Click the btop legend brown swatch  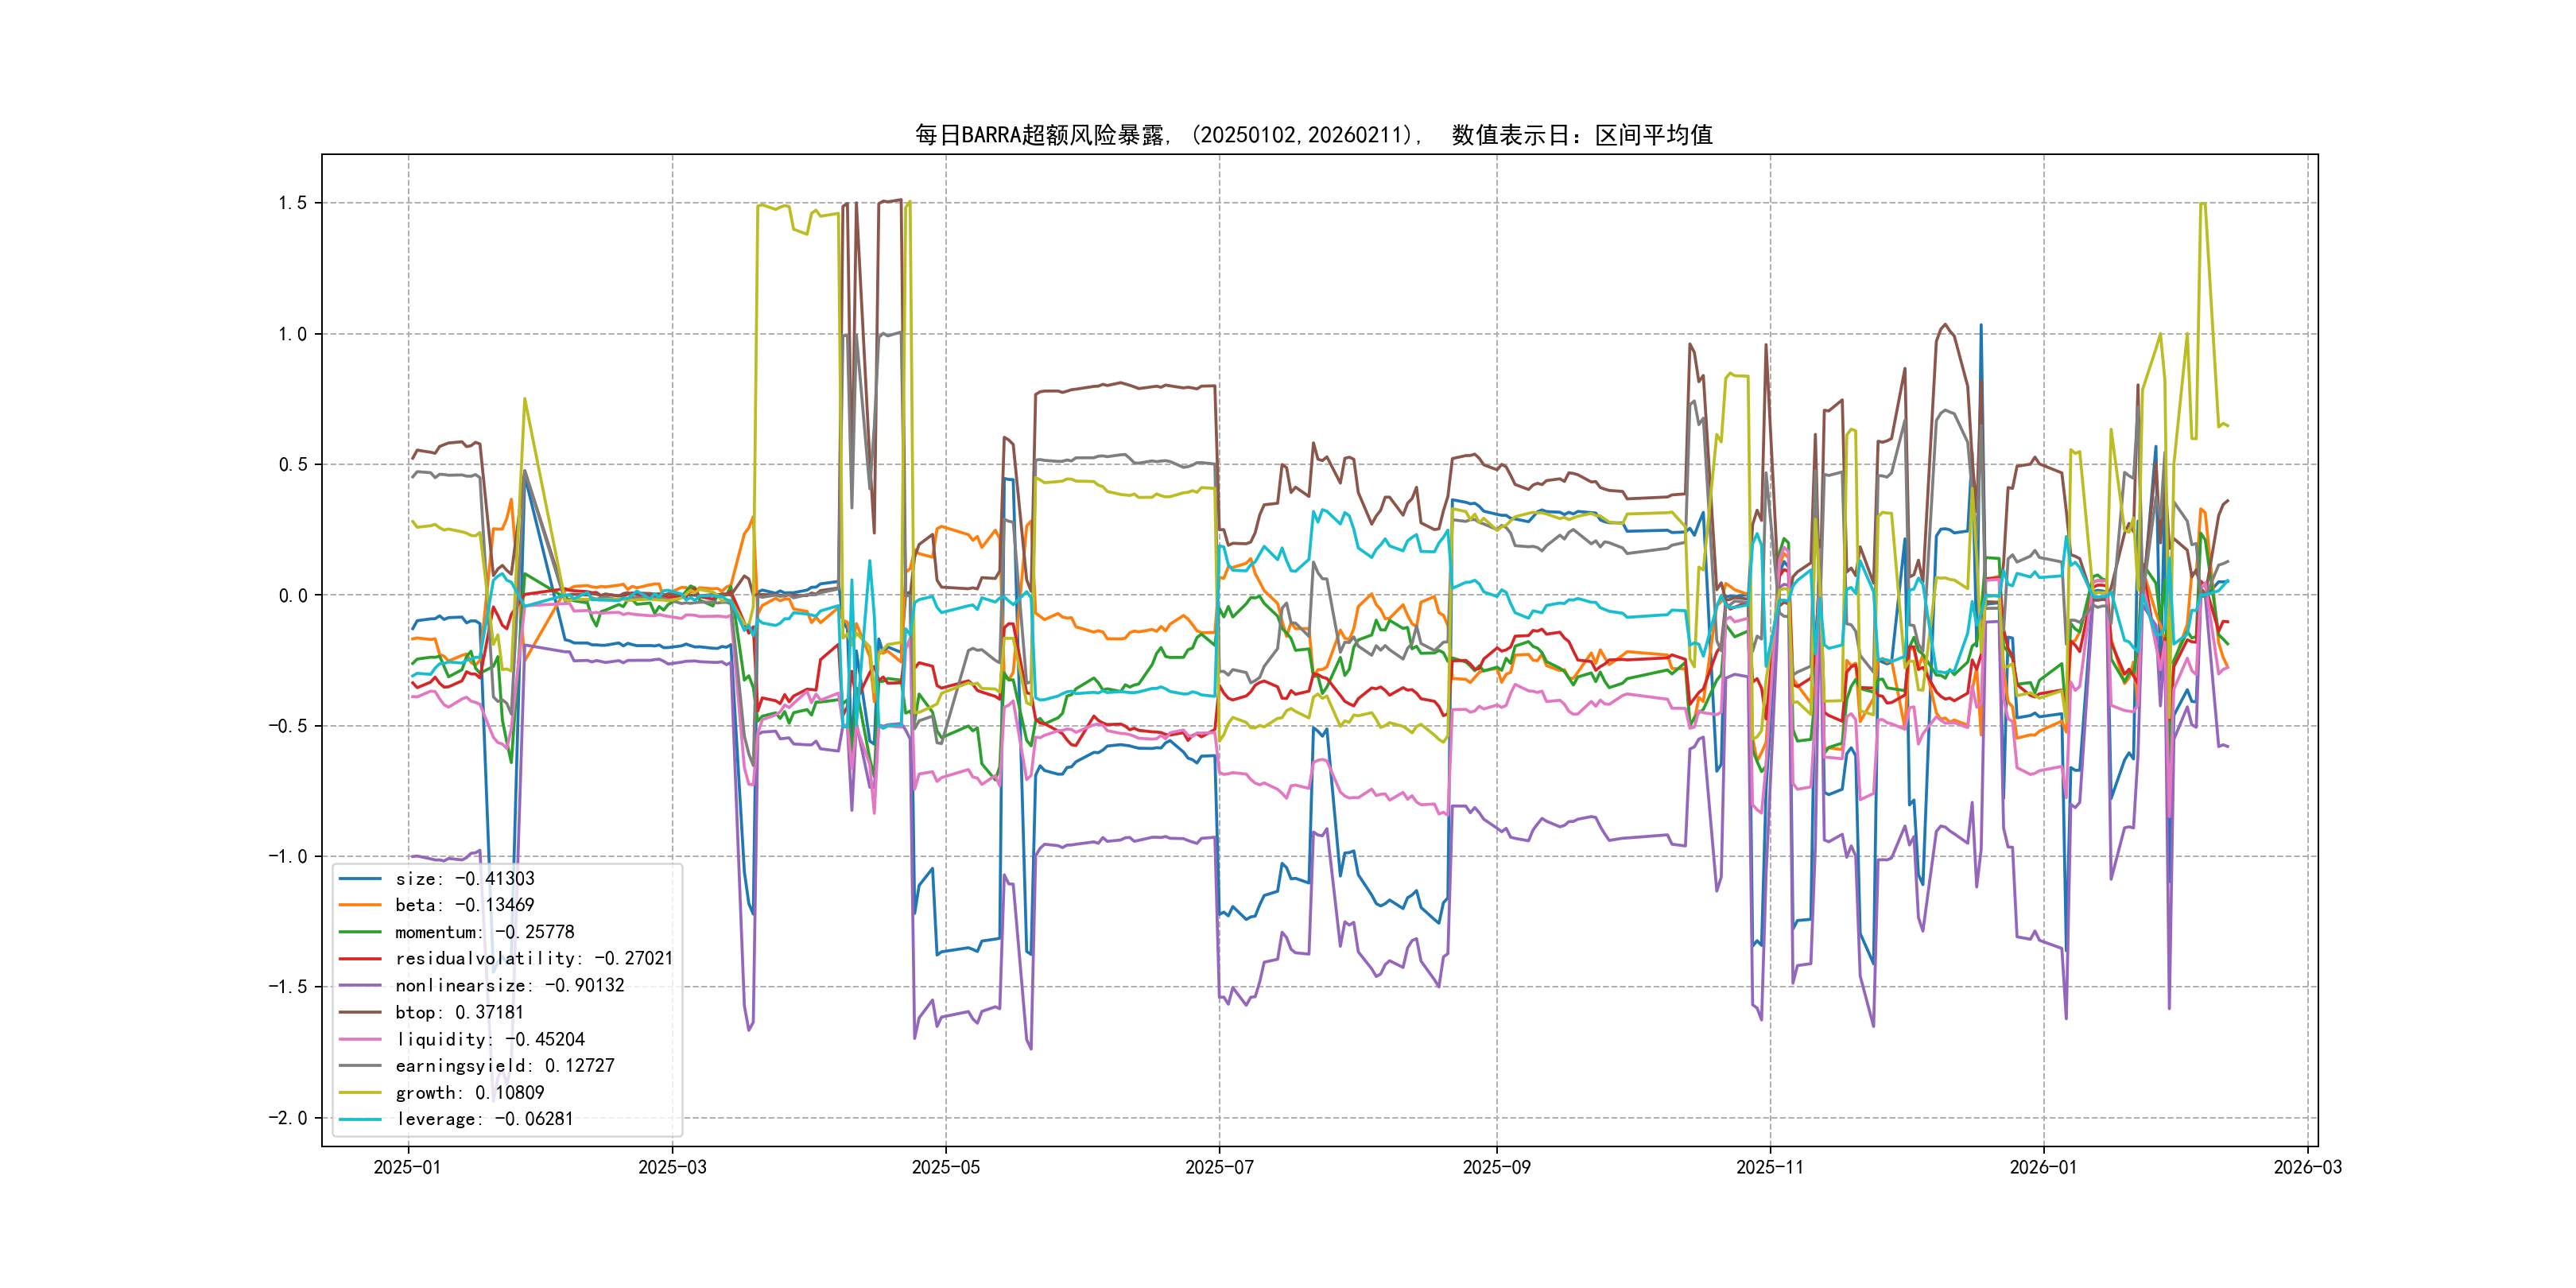click(x=360, y=1012)
